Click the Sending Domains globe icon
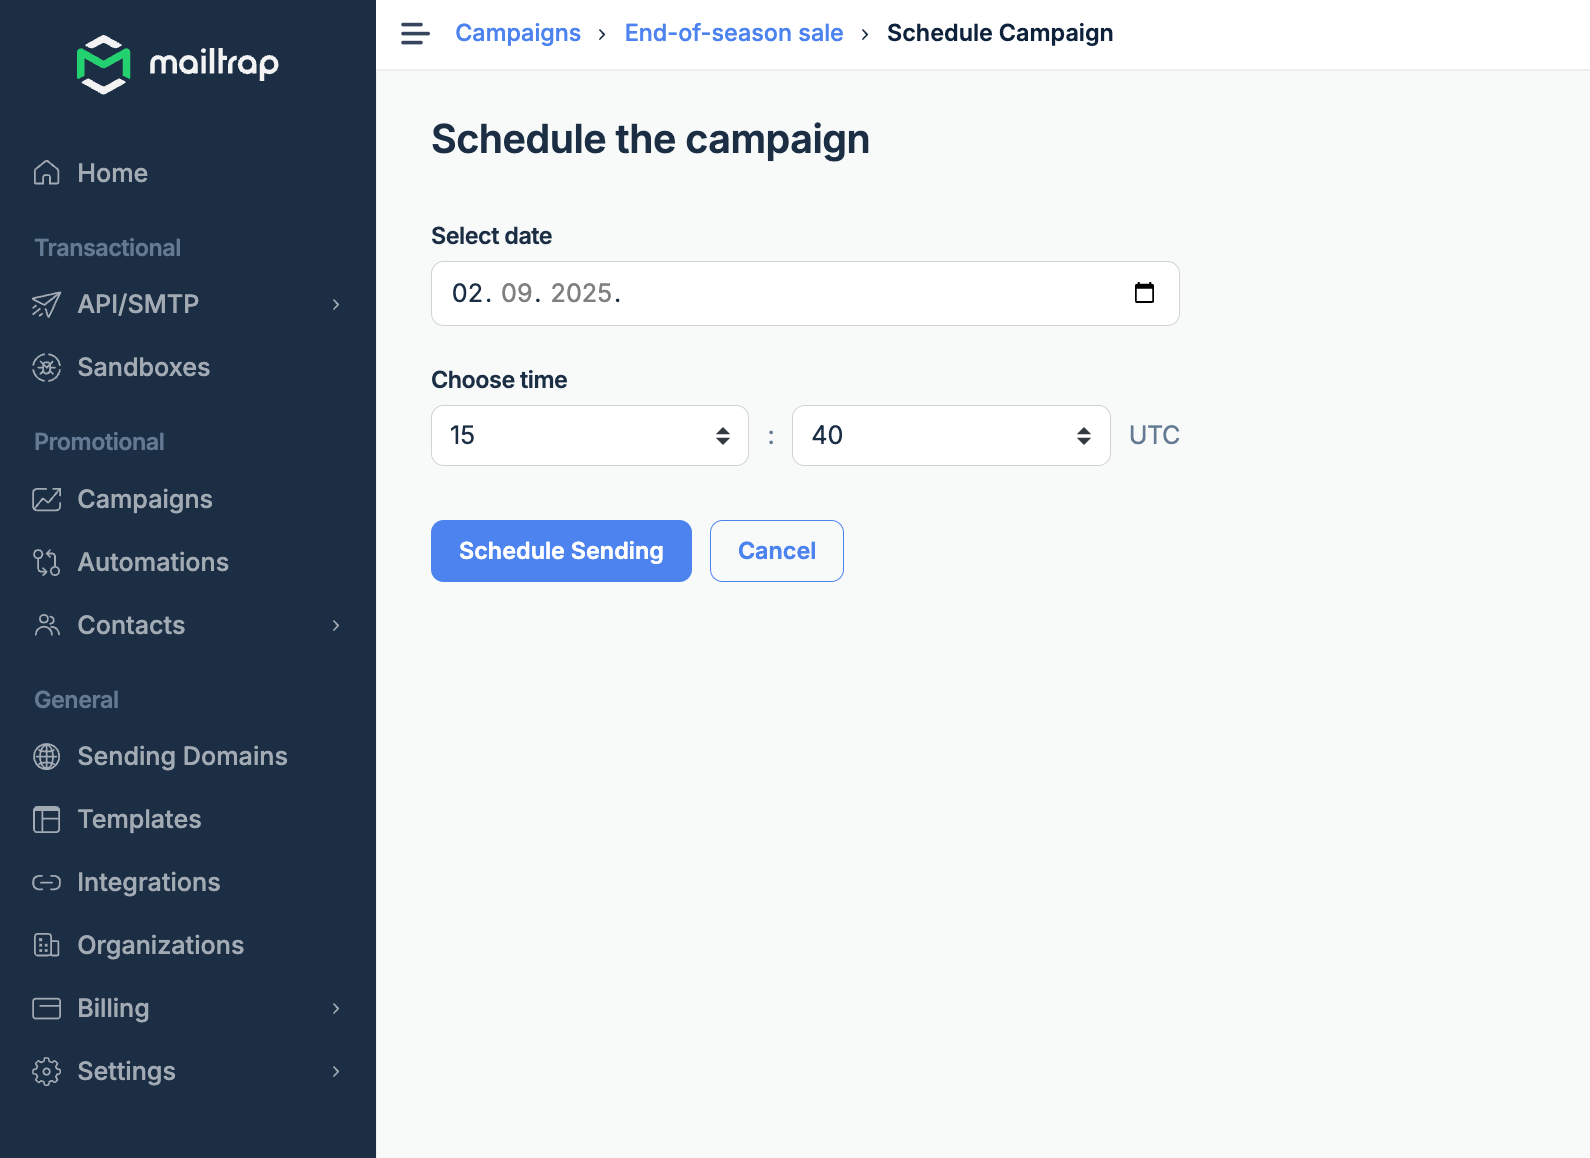 click(46, 756)
